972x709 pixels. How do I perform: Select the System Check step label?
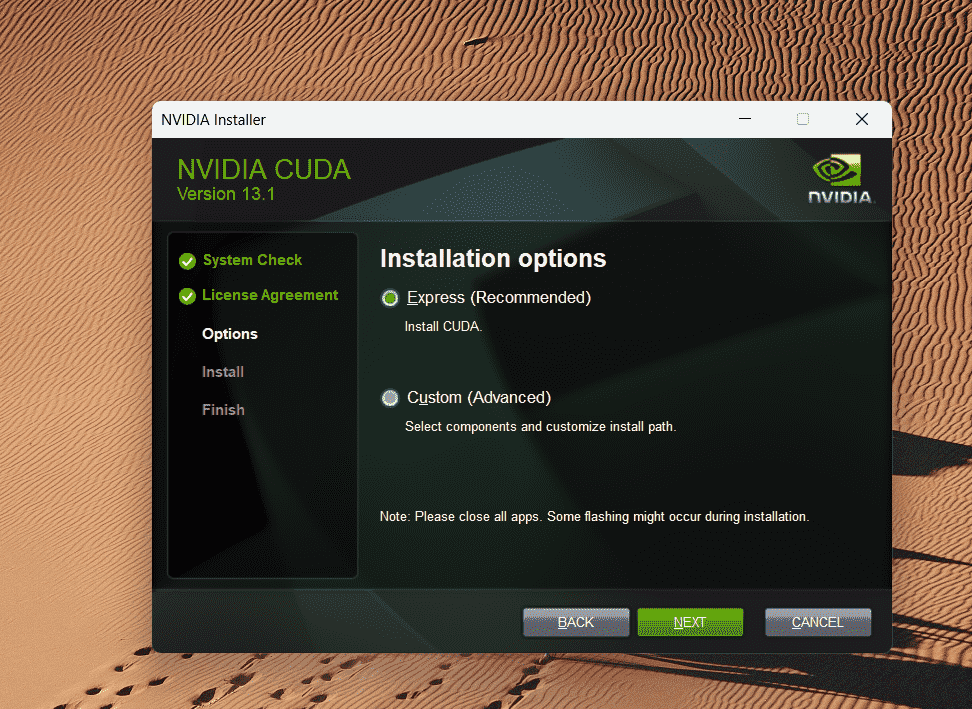252,260
